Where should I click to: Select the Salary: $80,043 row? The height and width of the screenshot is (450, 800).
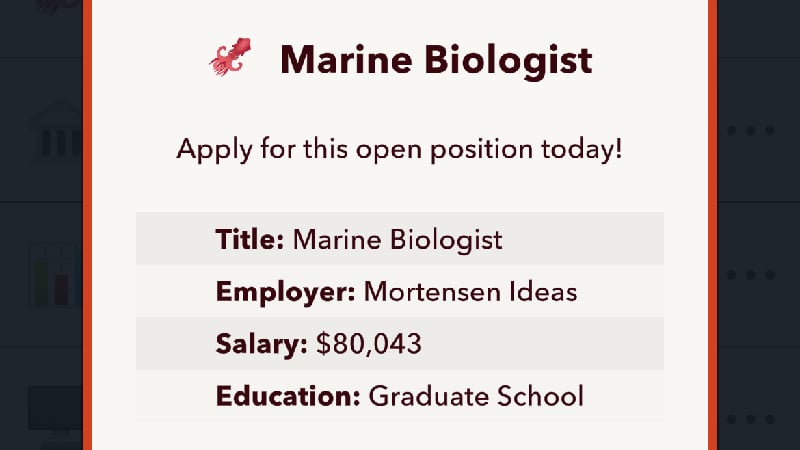(399, 343)
